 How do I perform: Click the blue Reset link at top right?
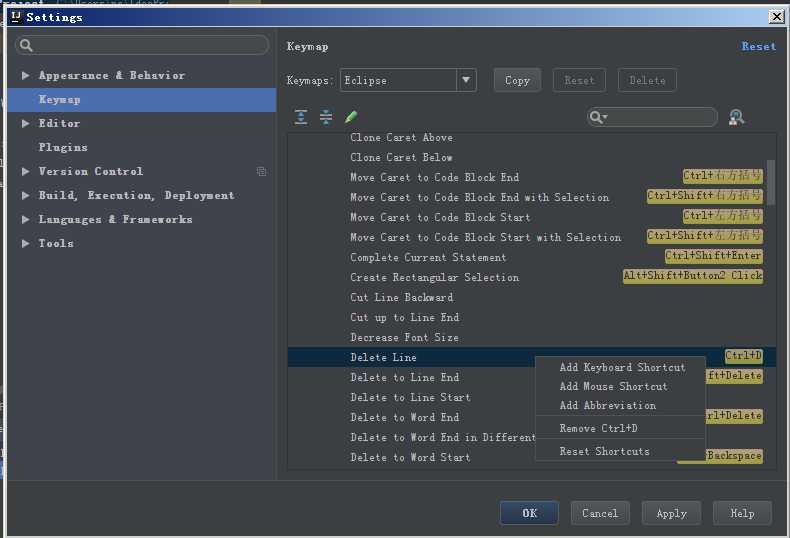758,46
